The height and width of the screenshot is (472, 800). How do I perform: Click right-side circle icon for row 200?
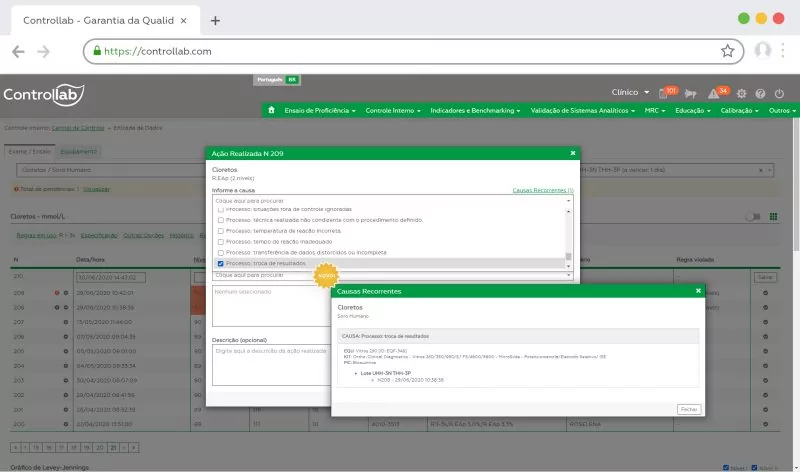[765, 424]
